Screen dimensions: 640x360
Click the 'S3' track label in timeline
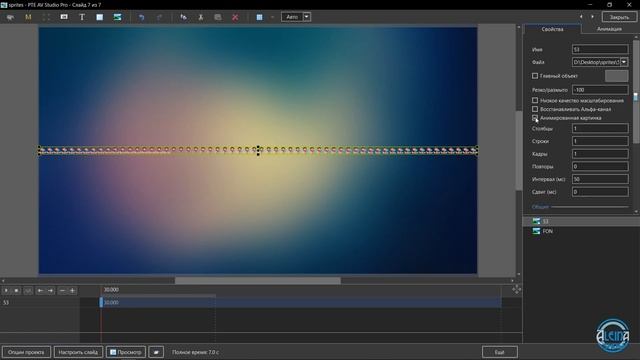6,302
